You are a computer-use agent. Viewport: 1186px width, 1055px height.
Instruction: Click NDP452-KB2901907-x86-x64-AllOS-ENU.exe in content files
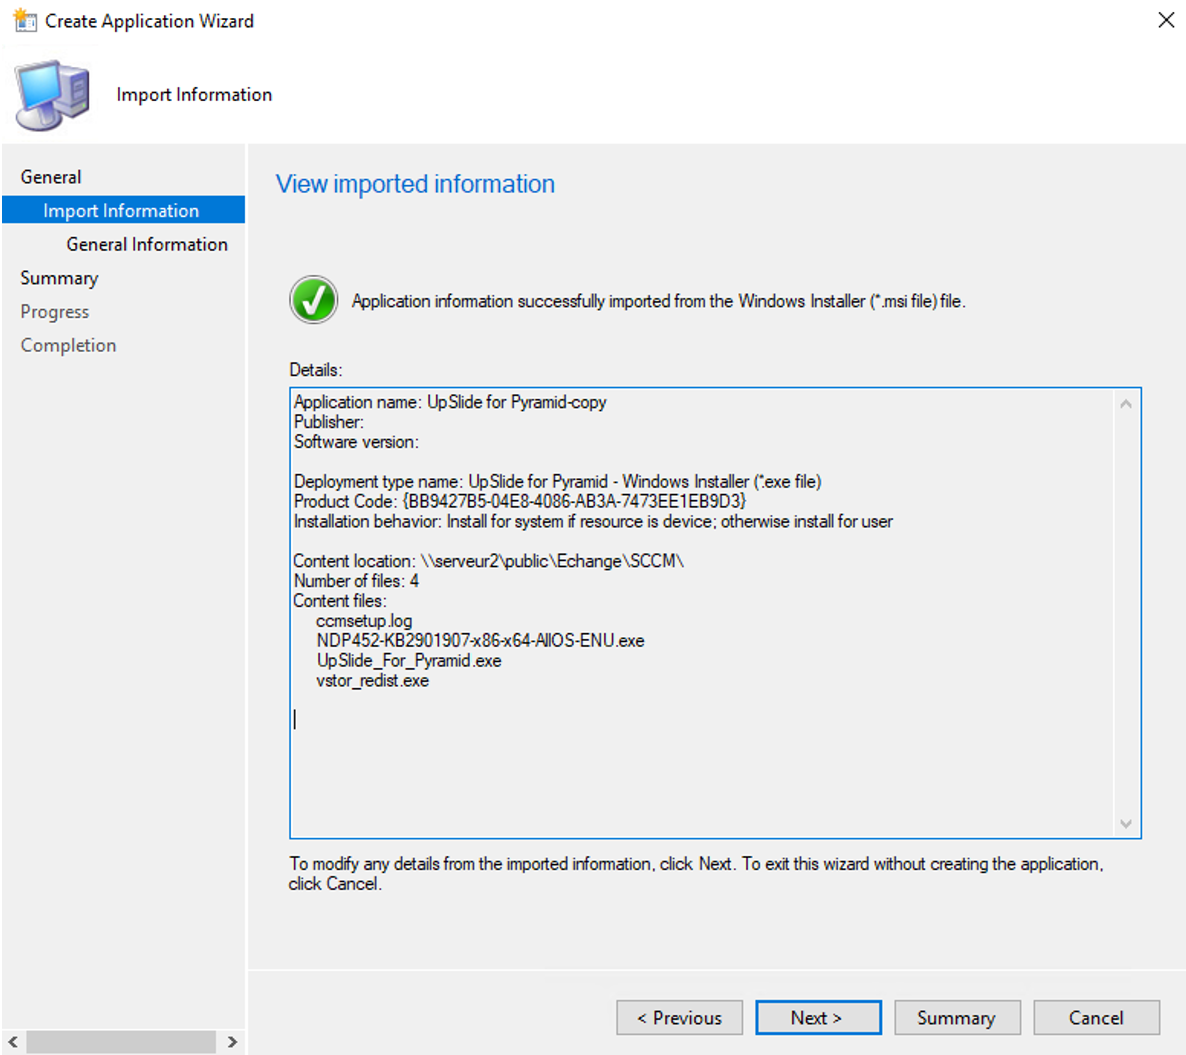(x=480, y=641)
